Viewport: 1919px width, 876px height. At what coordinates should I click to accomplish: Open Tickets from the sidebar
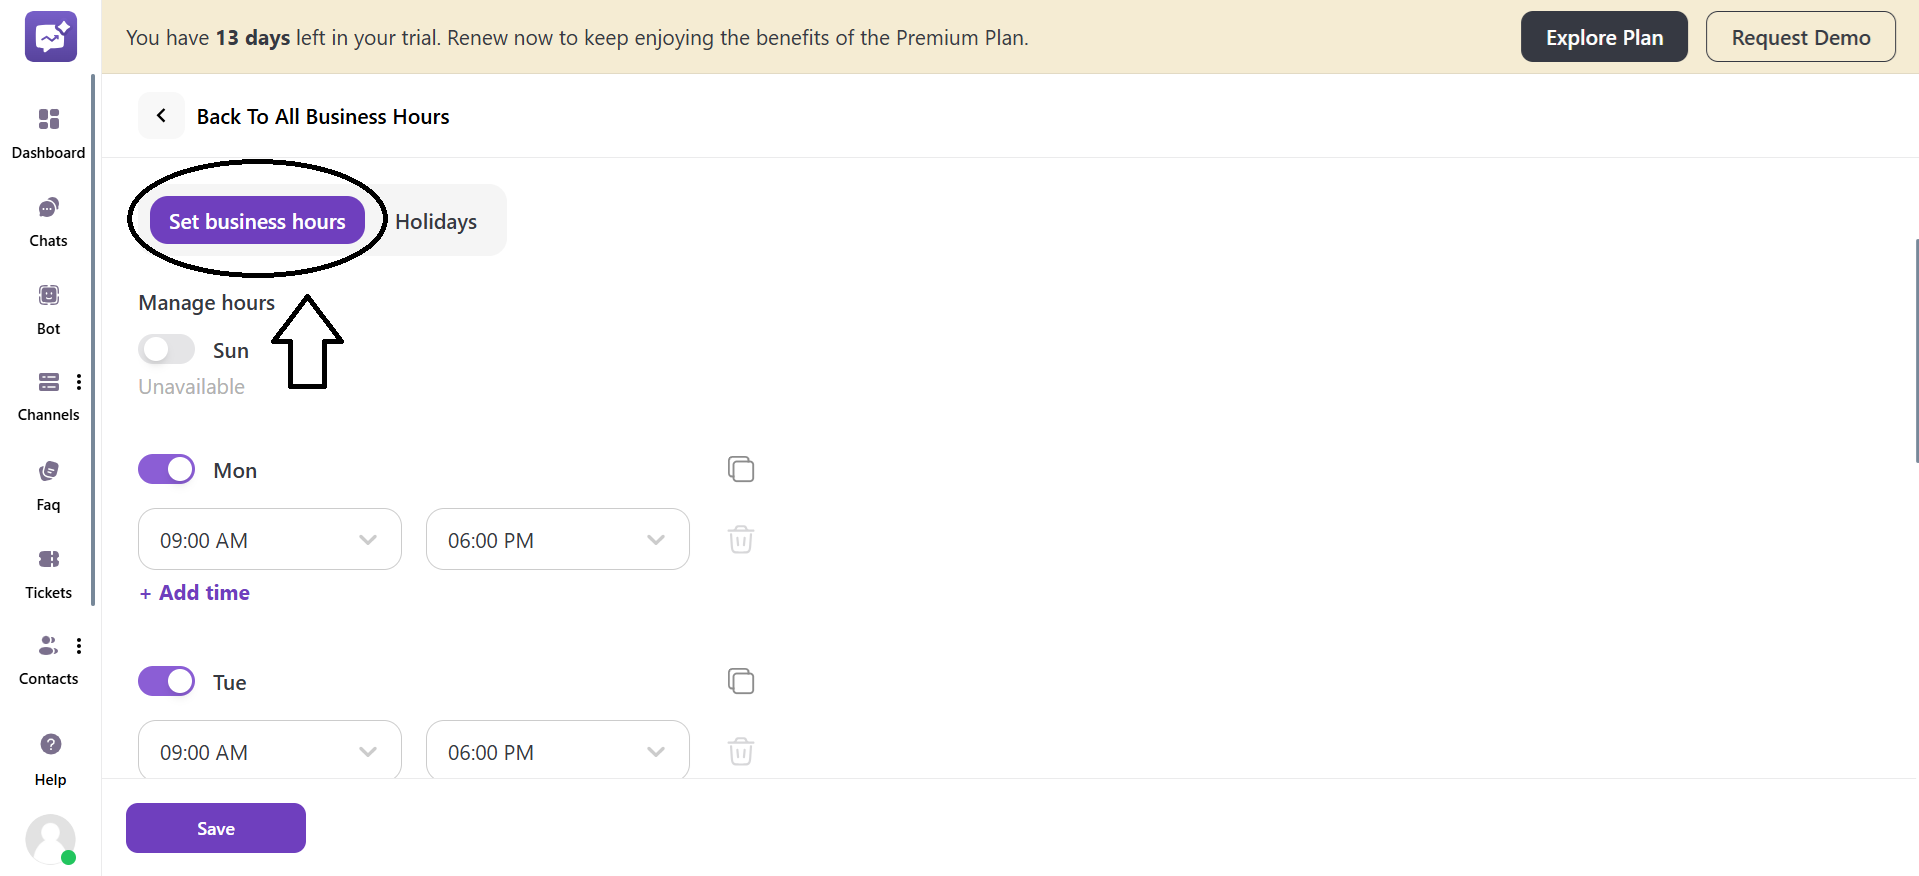(48, 574)
